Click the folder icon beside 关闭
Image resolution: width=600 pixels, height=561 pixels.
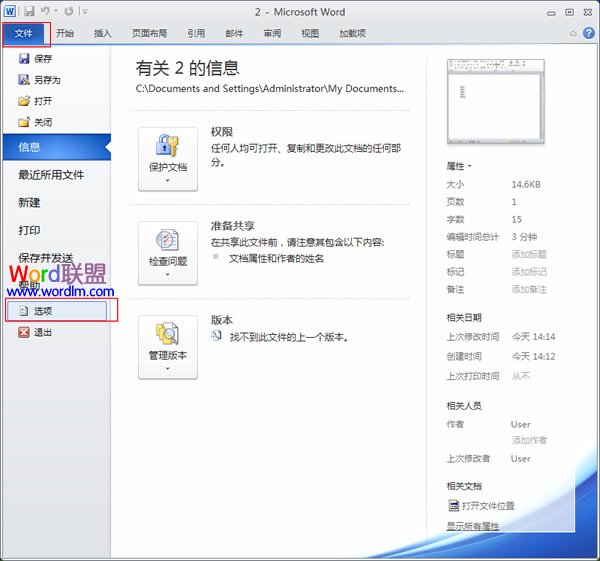click(x=24, y=122)
